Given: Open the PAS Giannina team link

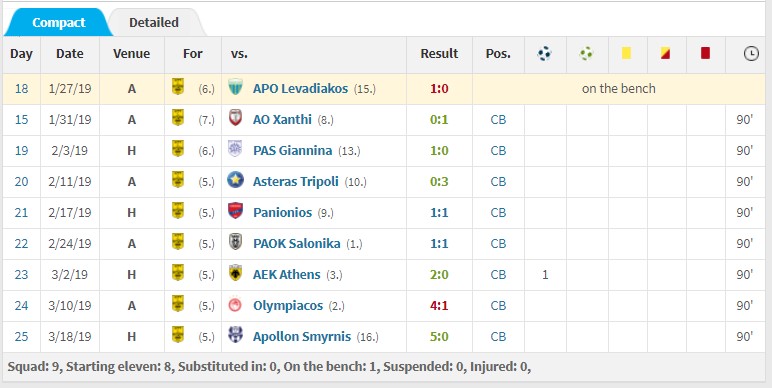Looking at the screenshot, I should 292,150.
